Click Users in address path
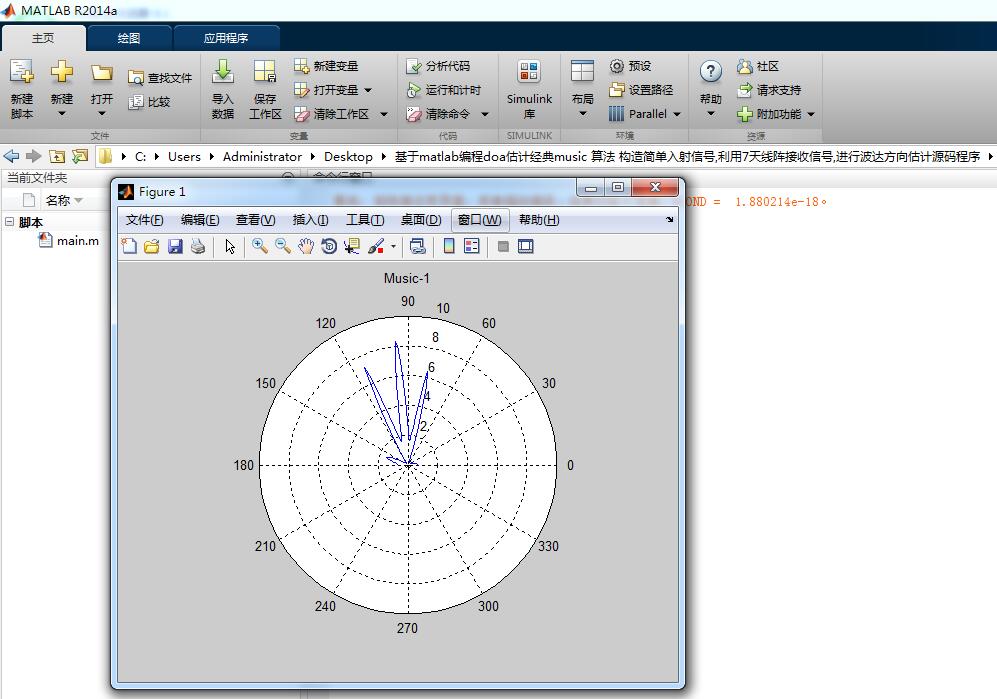Viewport: 997px width, 699px height. (x=184, y=156)
